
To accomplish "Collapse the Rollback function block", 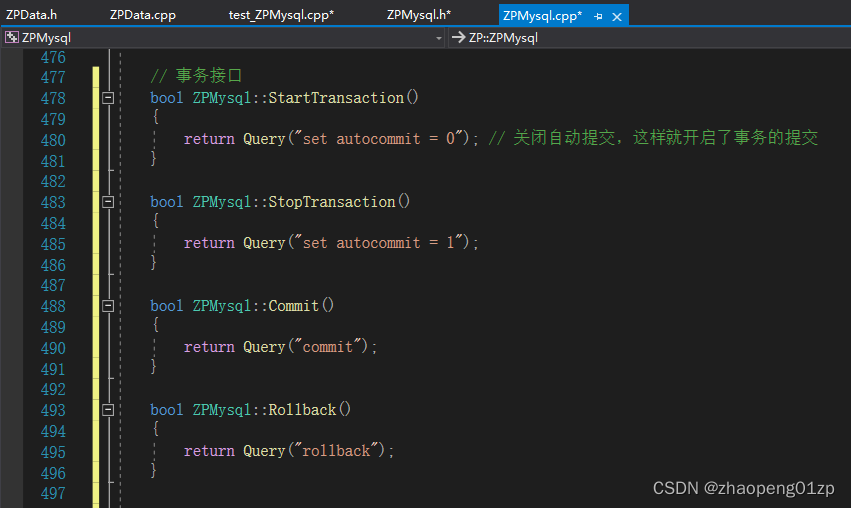I will 108,410.
